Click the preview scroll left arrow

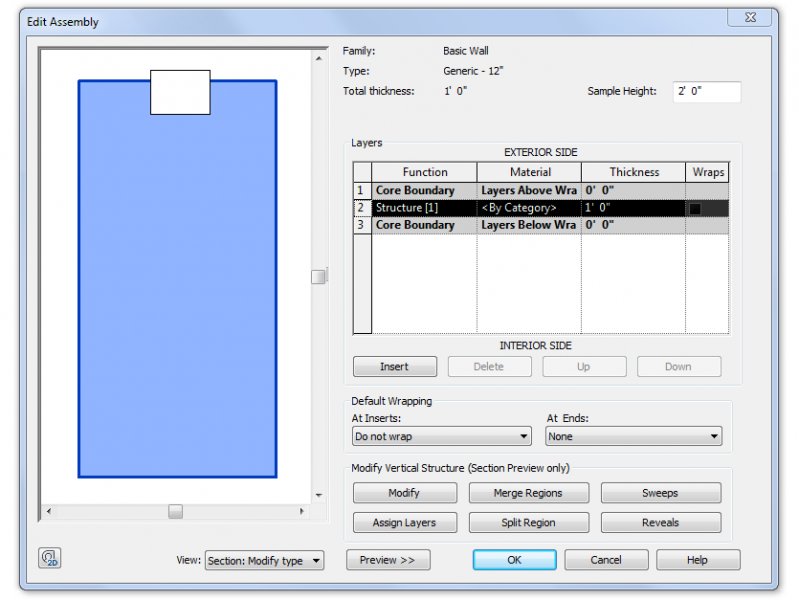49,511
